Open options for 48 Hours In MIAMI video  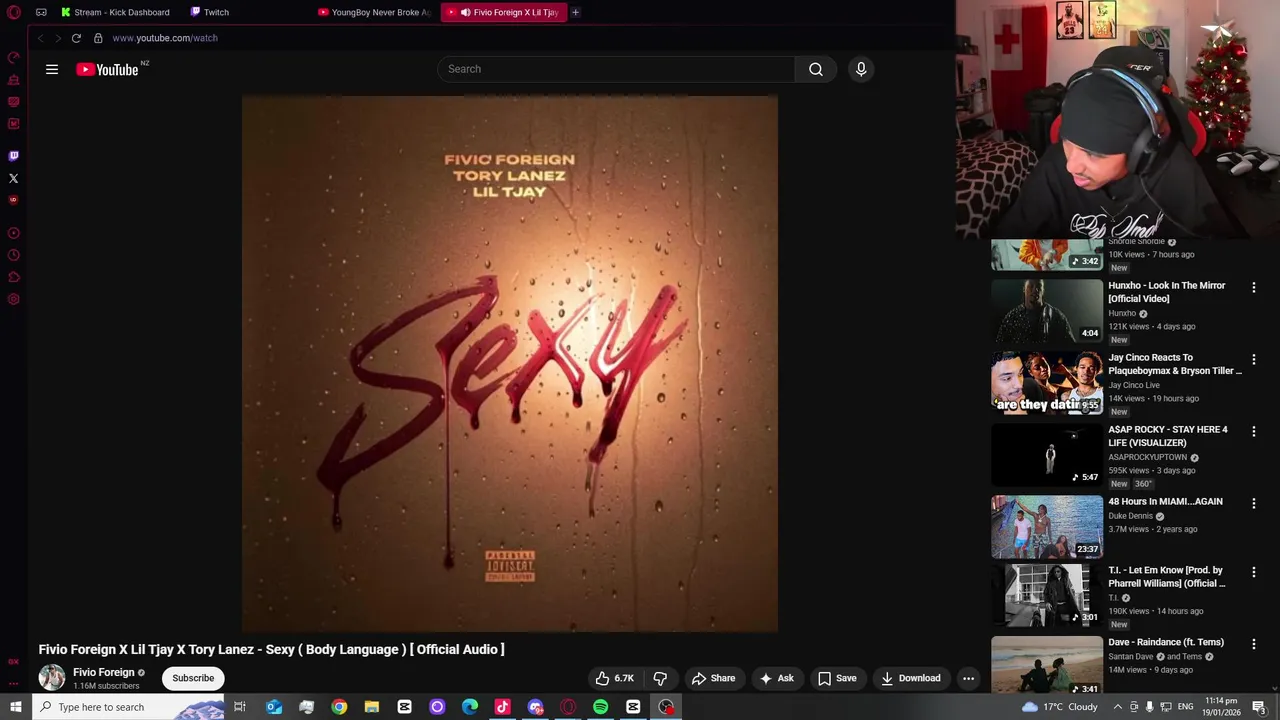(x=1253, y=503)
